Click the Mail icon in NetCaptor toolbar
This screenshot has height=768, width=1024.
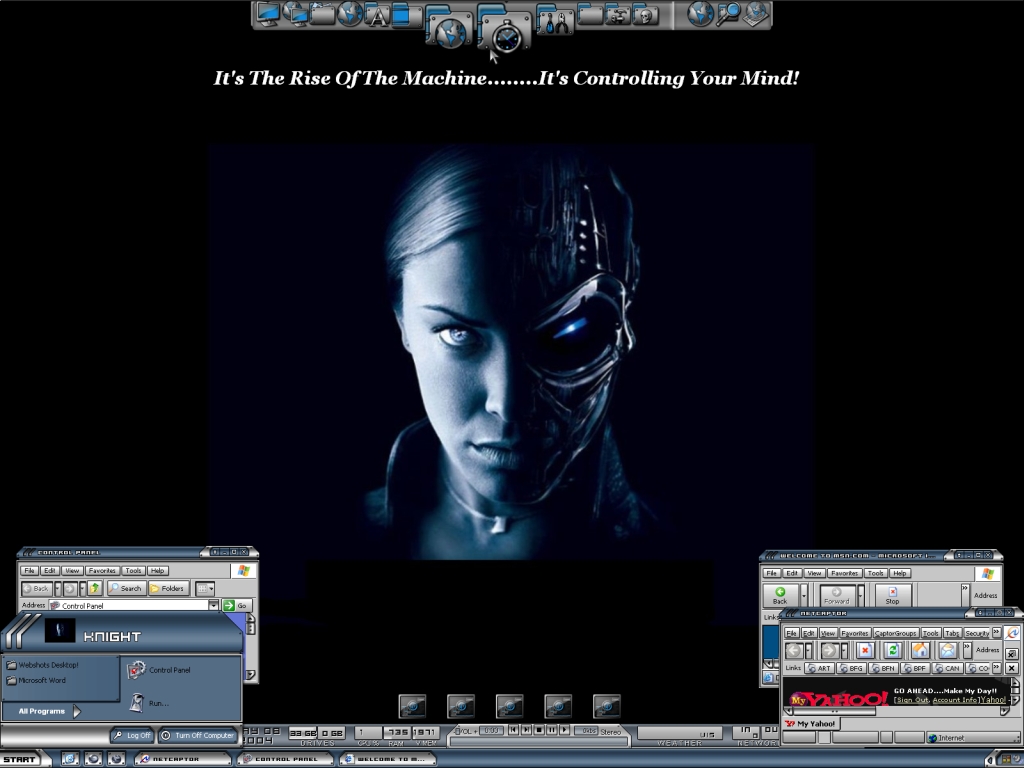tap(947, 650)
